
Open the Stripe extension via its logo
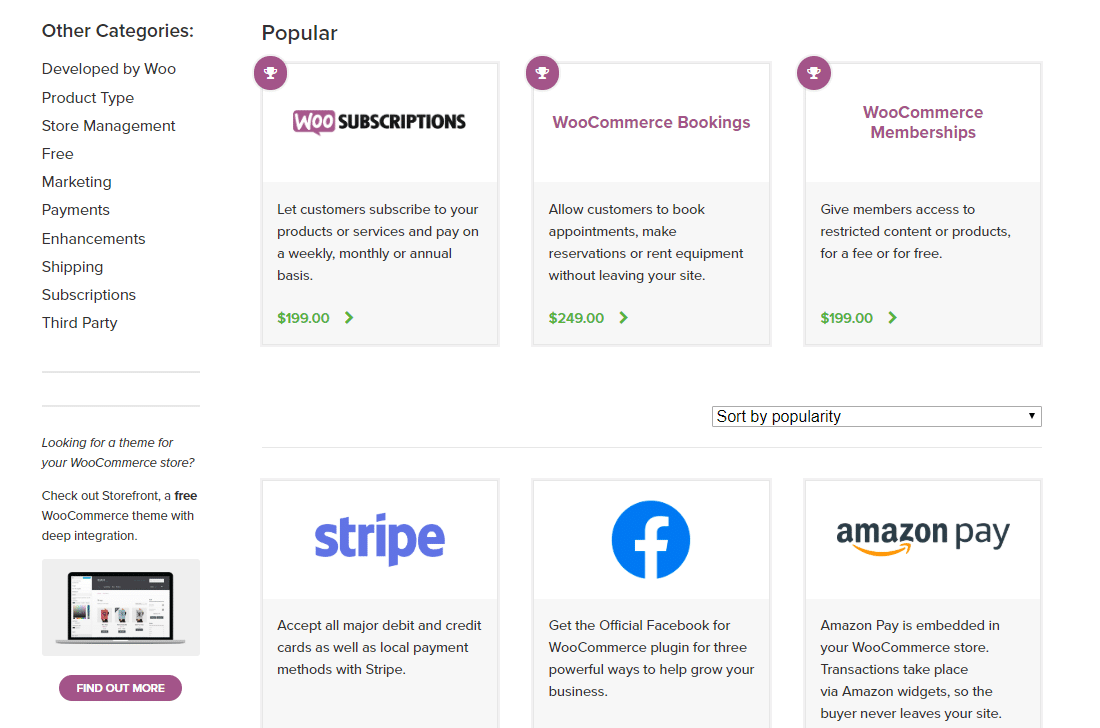(379, 539)
